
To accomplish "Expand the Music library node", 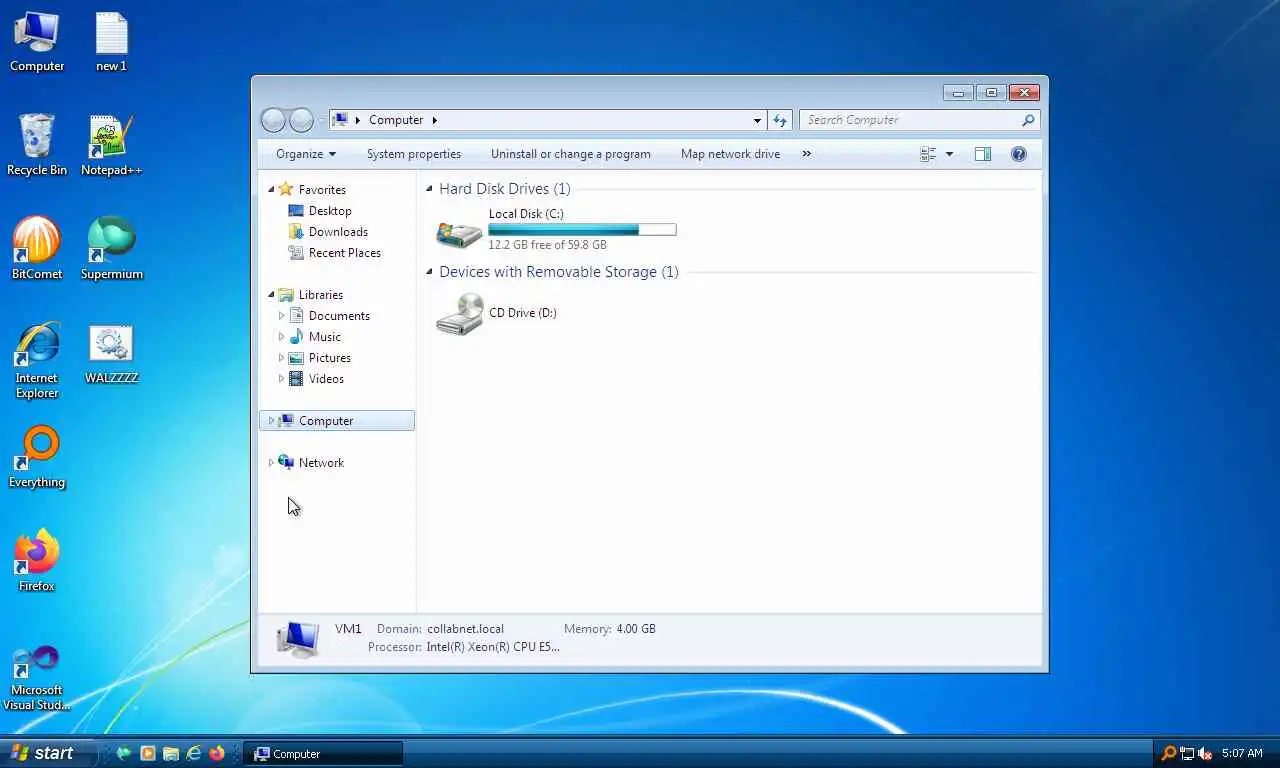I will pos(281,337).
